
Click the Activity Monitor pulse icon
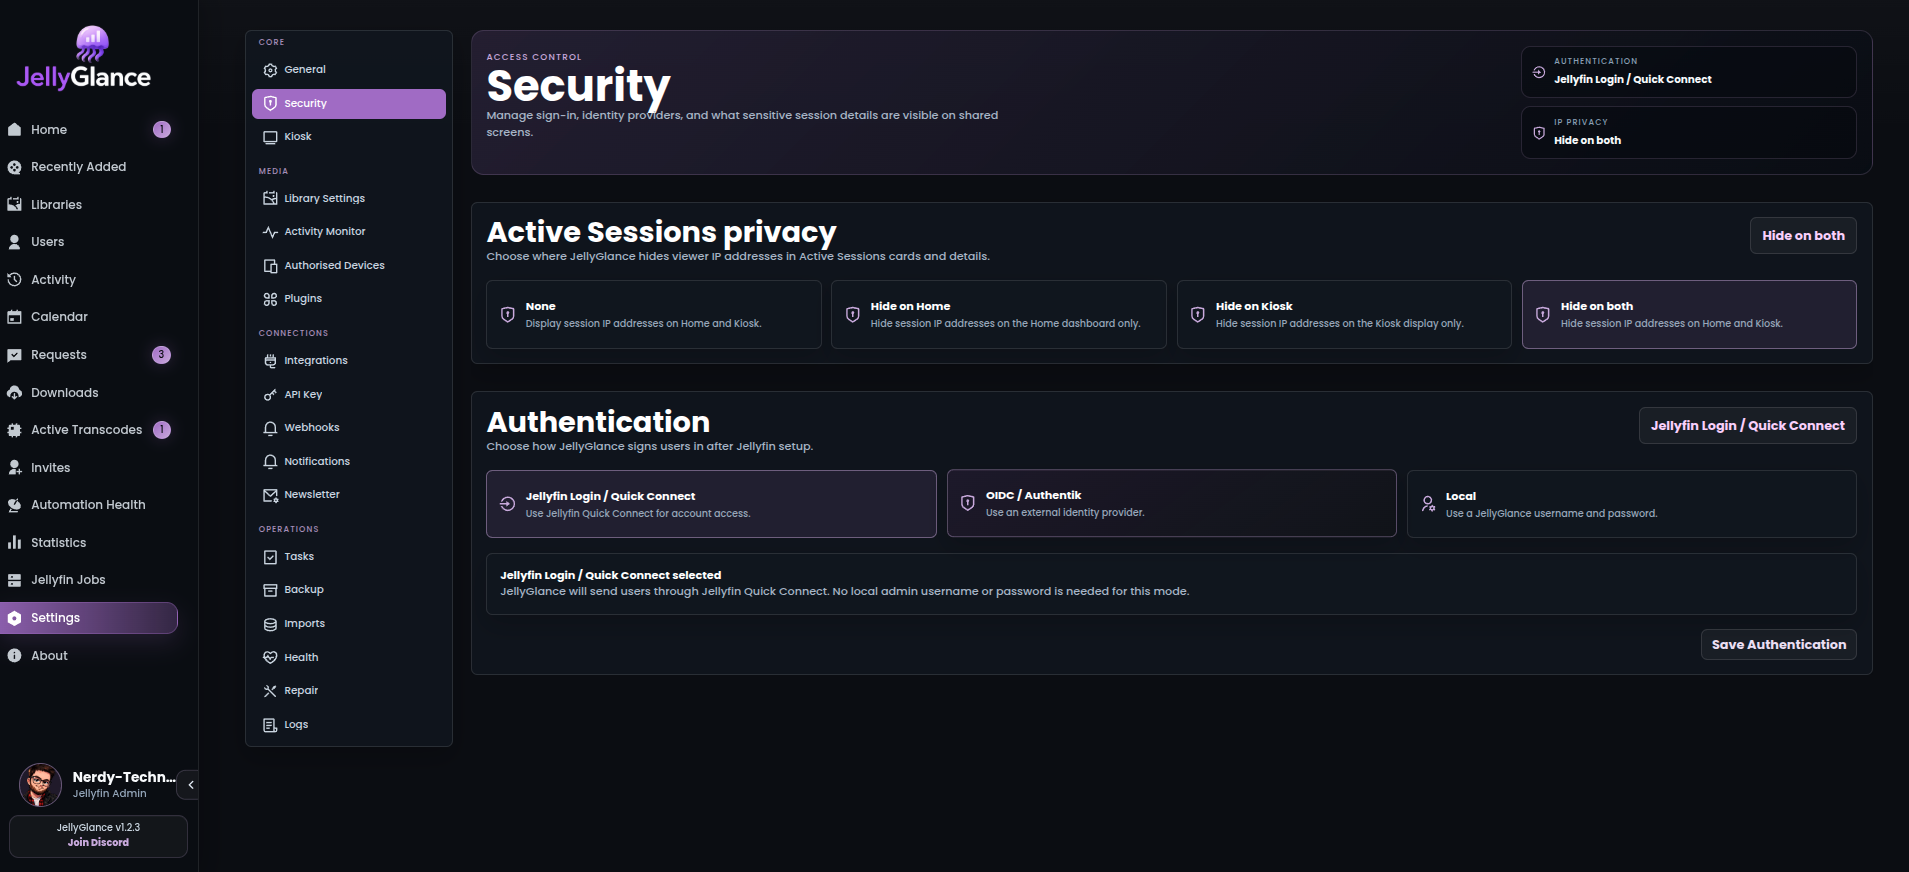270,232
